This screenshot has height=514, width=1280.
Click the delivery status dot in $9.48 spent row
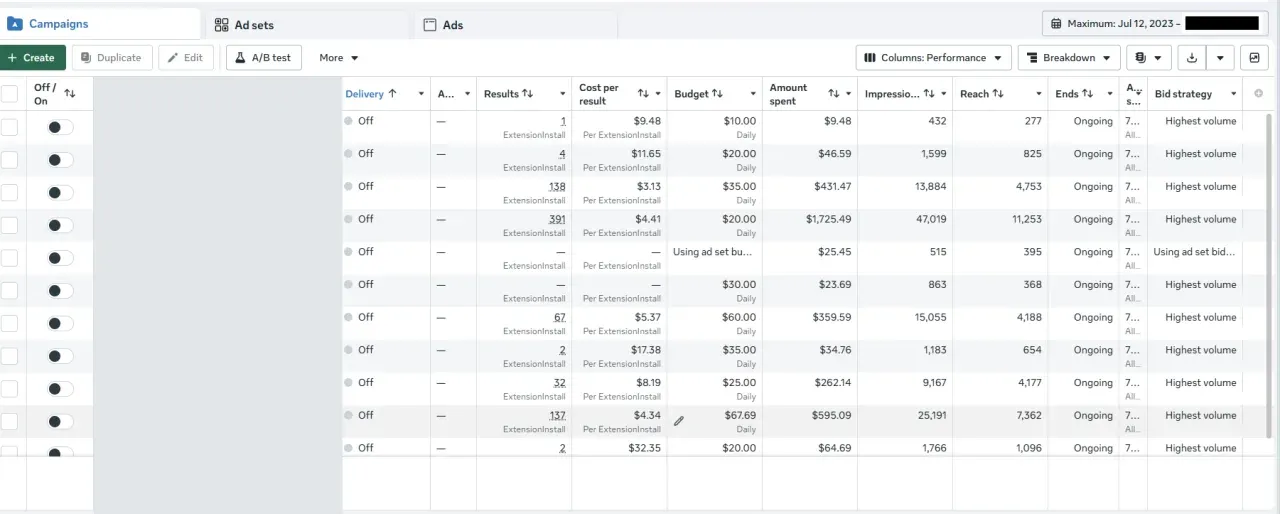[x=349, y=121]
